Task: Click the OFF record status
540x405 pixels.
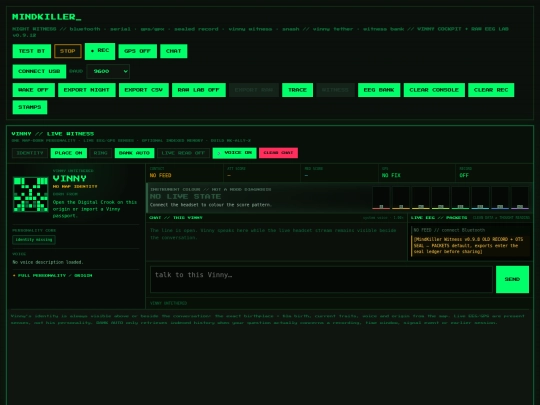Action: click(x=464, y=175)
